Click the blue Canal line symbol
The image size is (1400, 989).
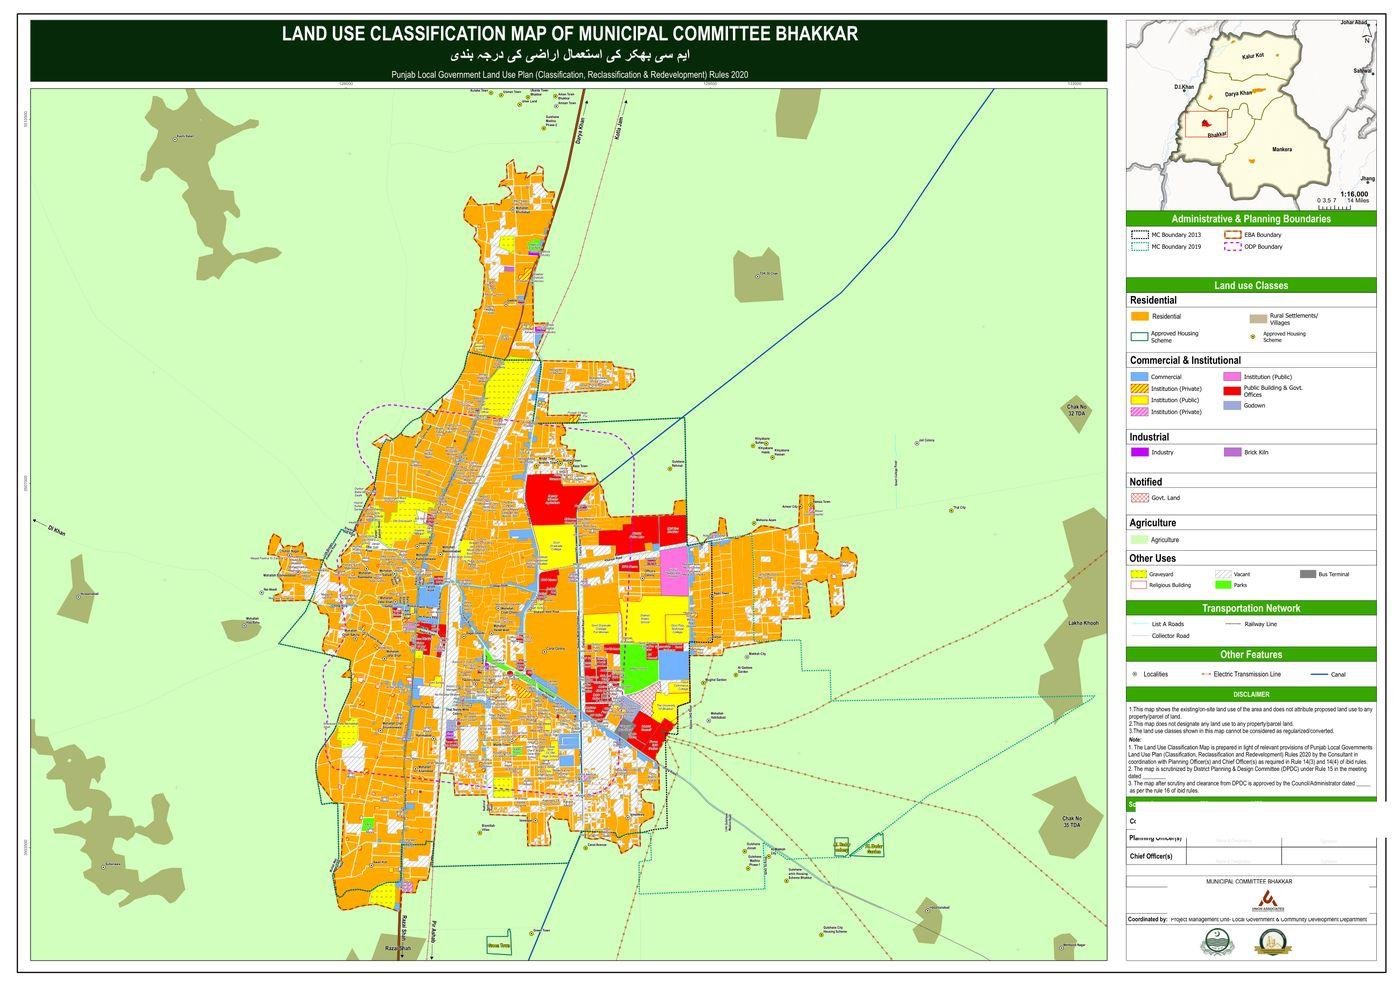click(1318, 674)
